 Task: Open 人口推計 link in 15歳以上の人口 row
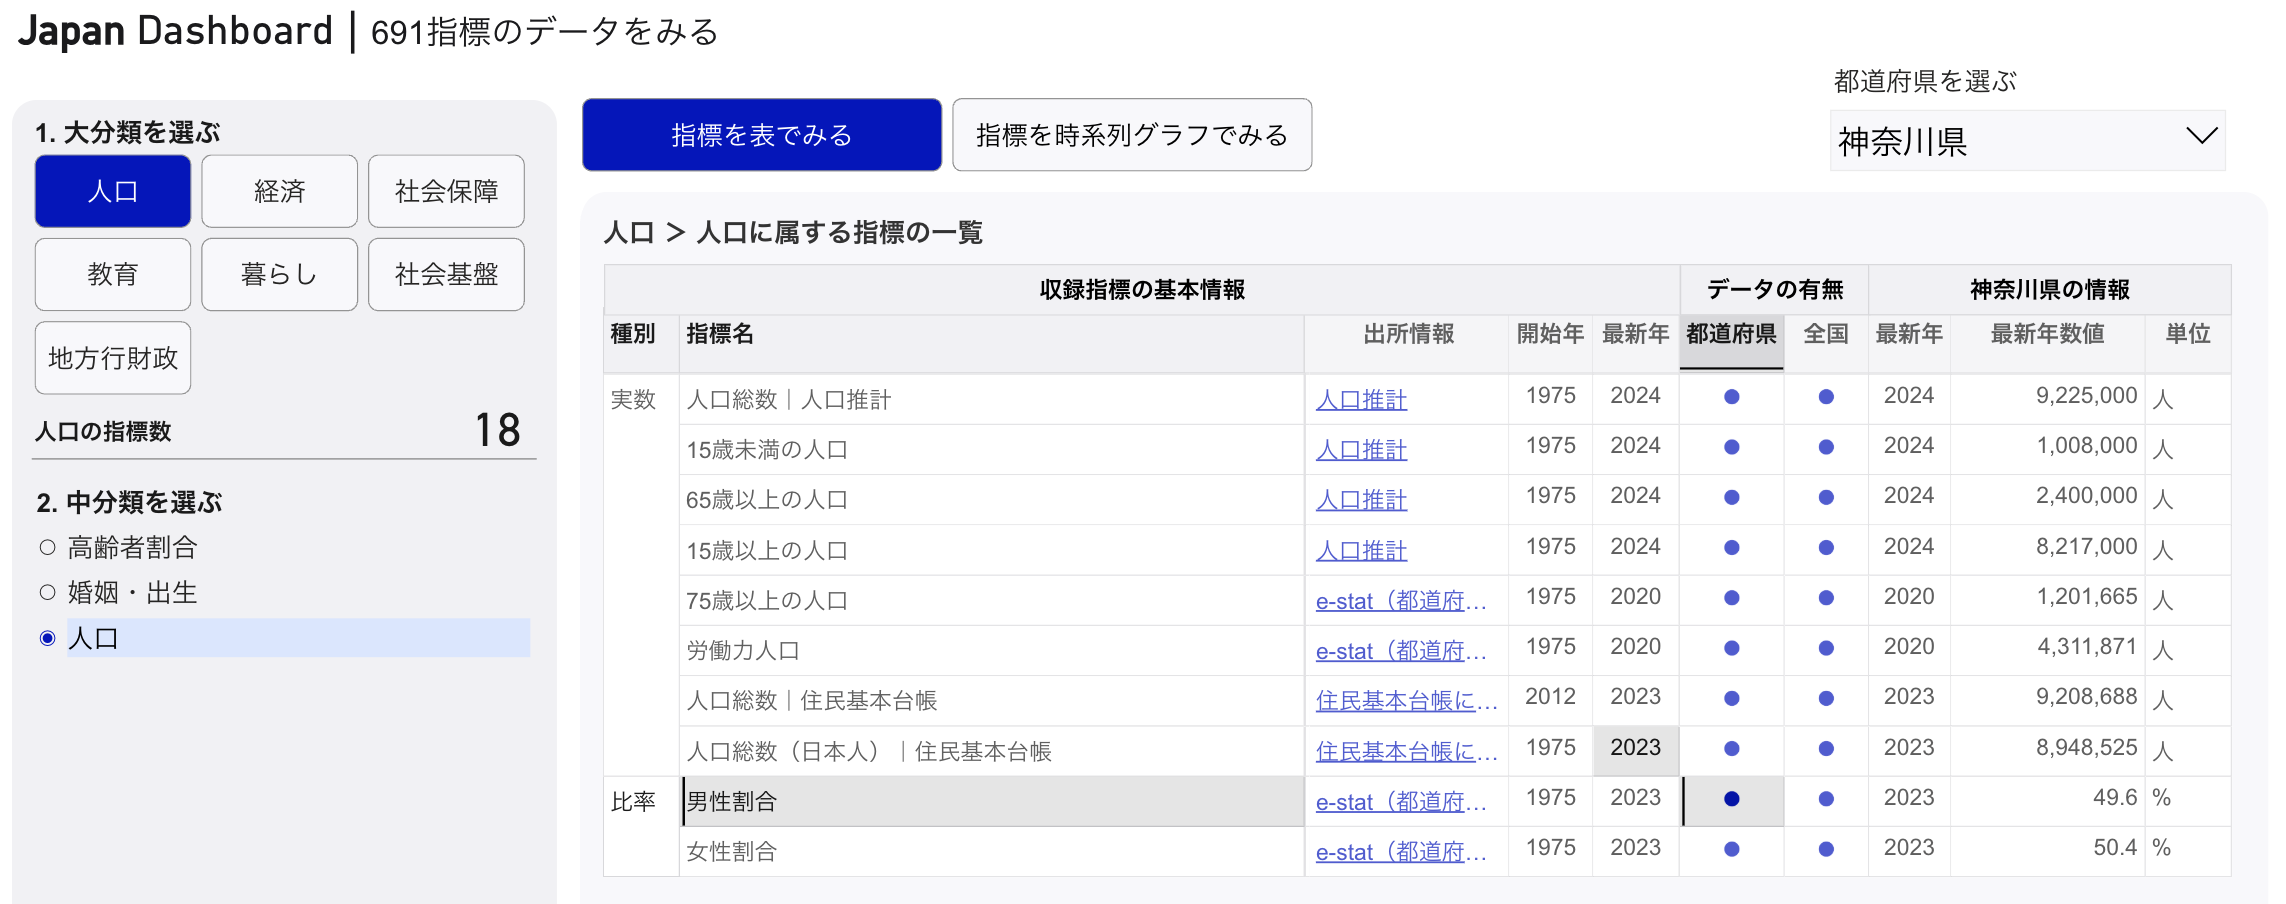(x=1361, y=551)
